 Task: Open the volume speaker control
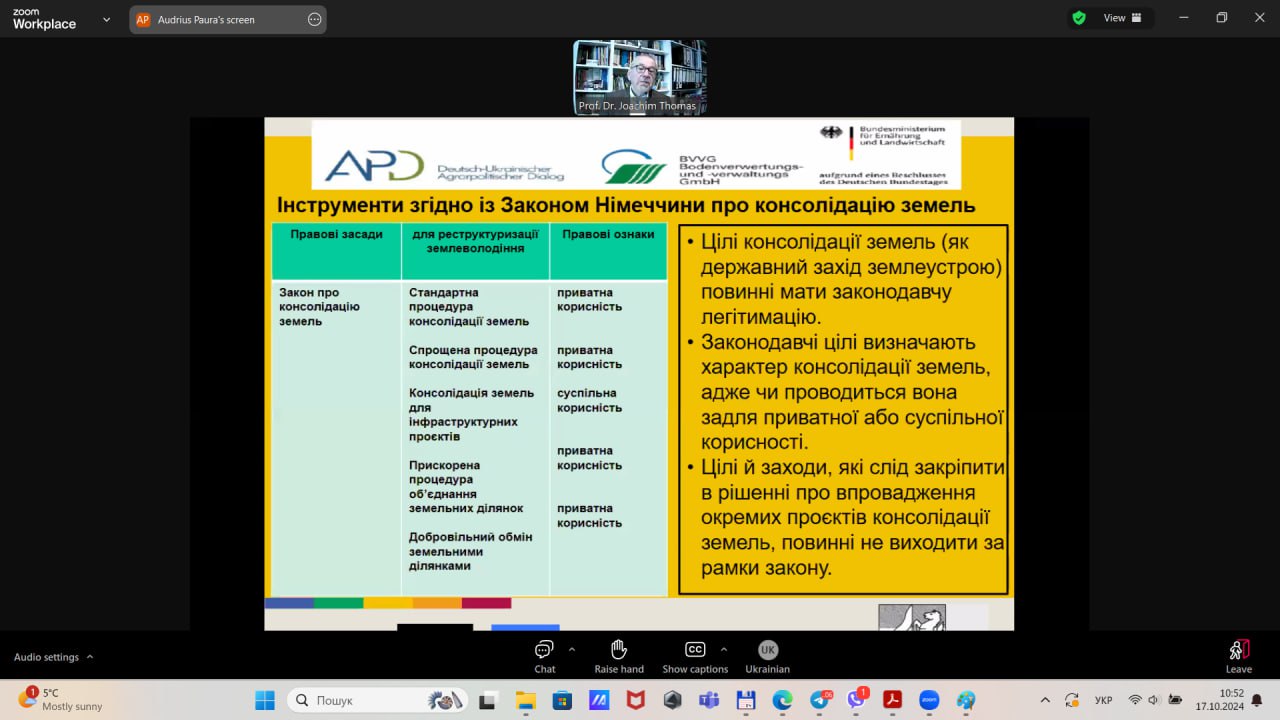[x=1154, y=700]
